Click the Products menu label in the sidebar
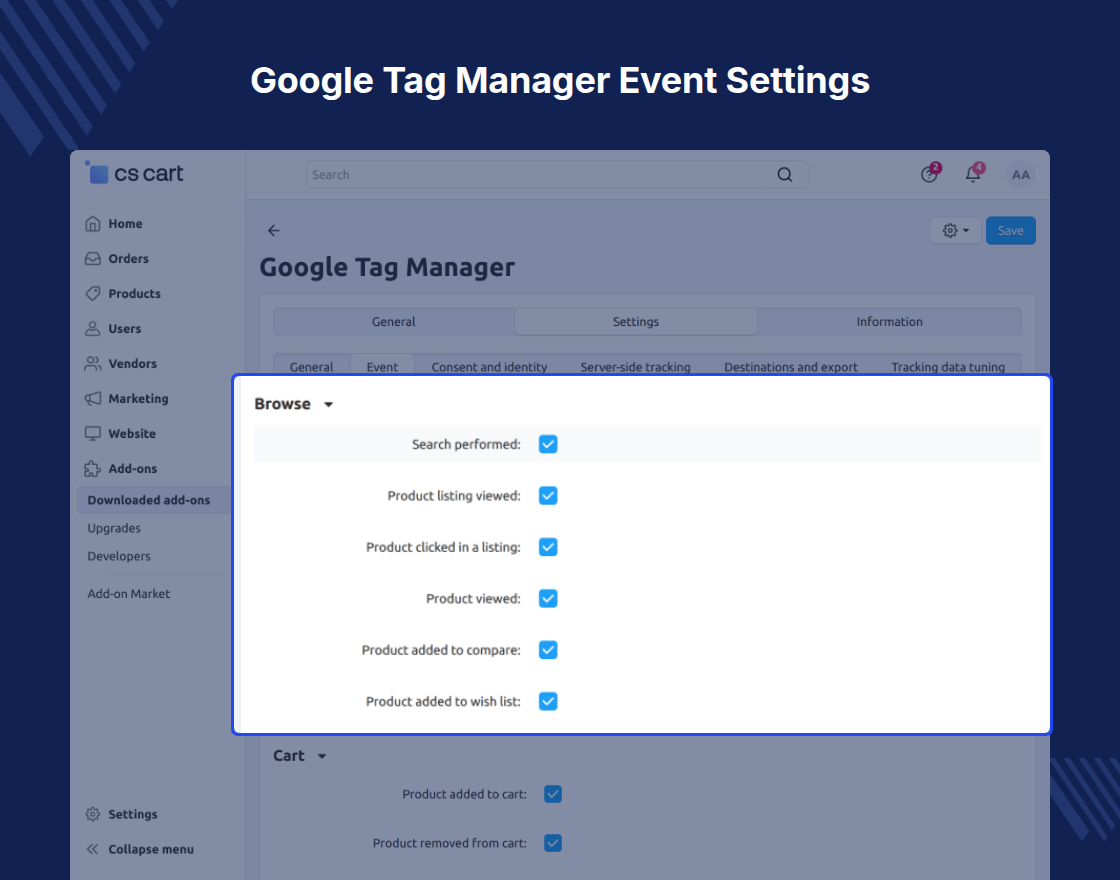This screenshot has width=1120, height=880. [134, 294]
